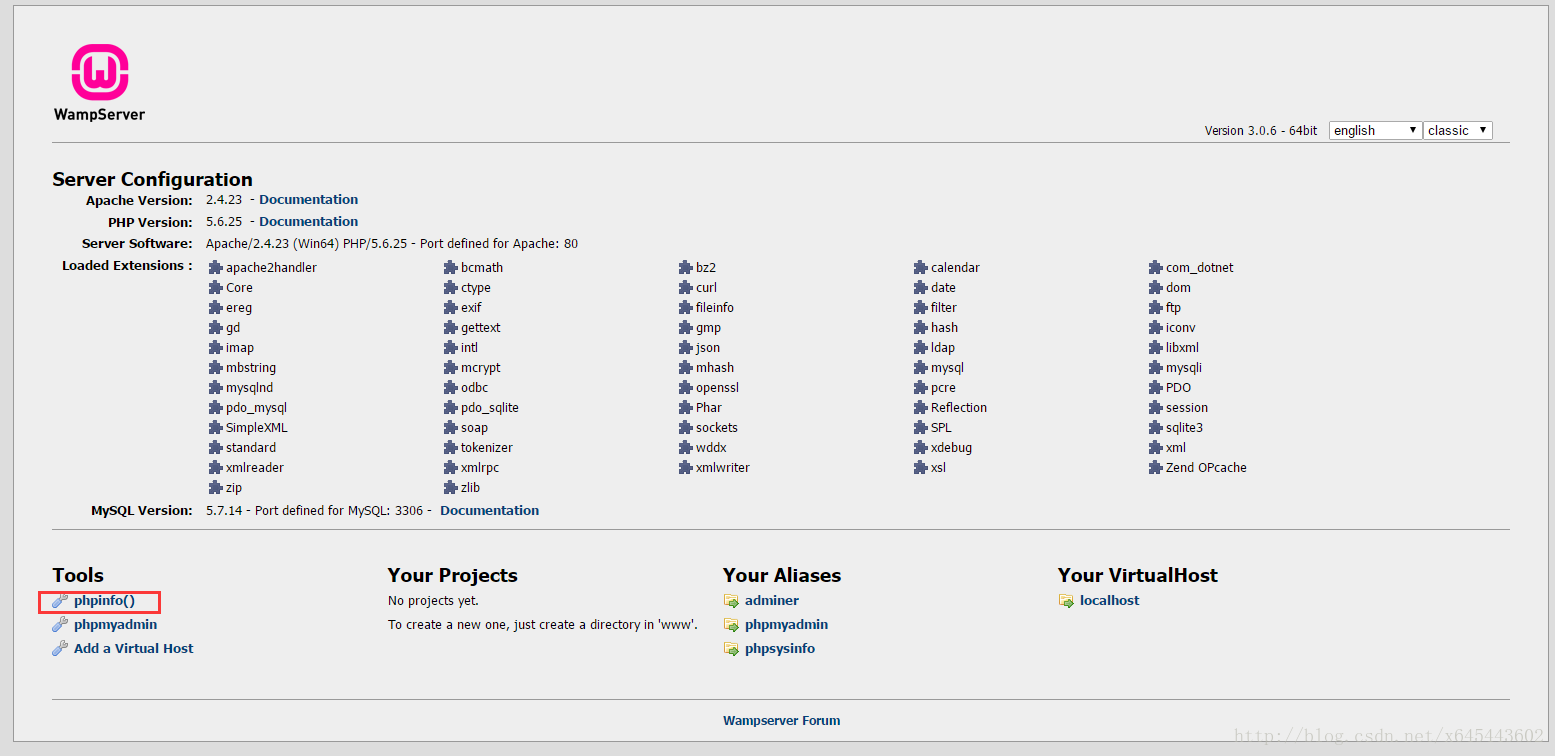Click the puzzle icon beside zlib
Image resolution: width=1555 pixels, height=756 pixels.
(450, 488)
